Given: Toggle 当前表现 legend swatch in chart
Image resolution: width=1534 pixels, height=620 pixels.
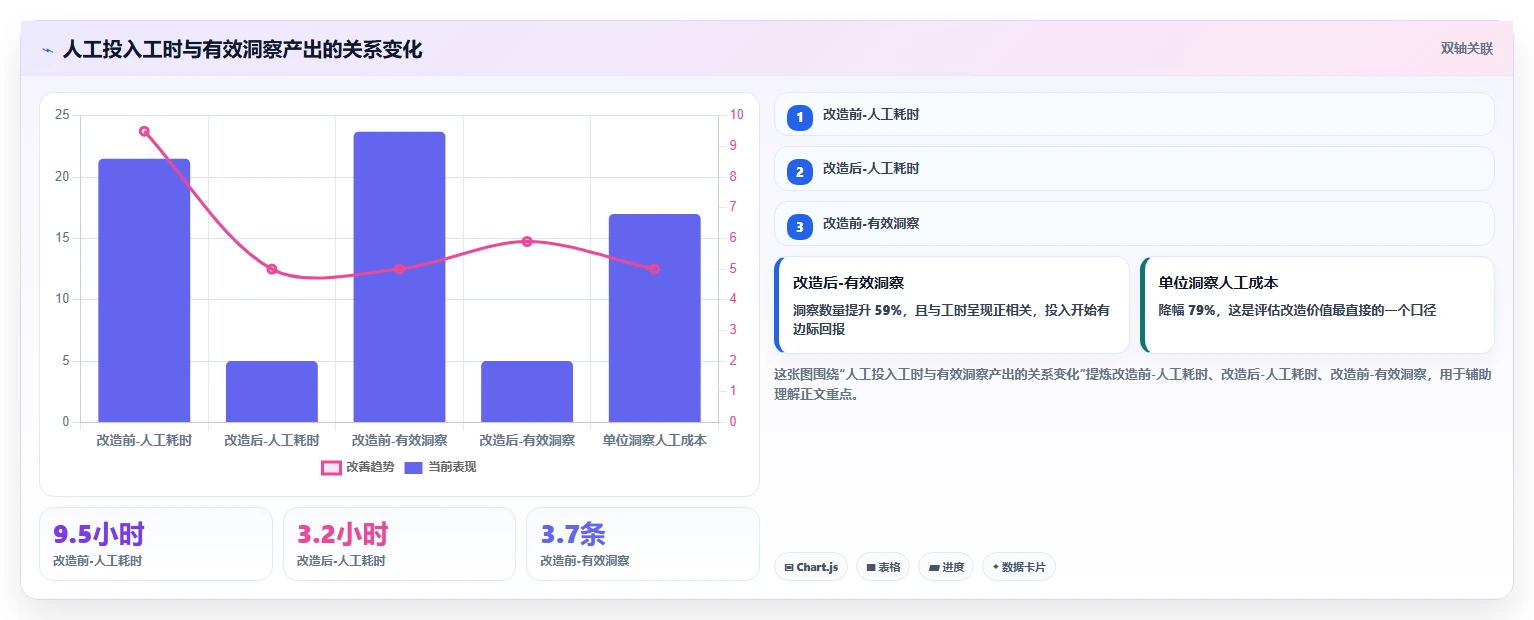Looking at the screenshot, I should (413, 467).
